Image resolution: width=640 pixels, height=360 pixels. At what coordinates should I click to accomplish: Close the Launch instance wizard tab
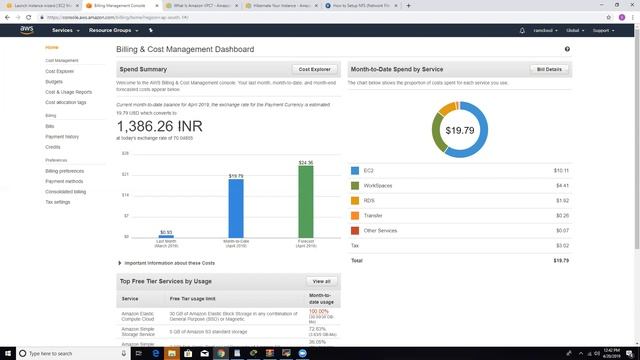[x=78, y=6]
